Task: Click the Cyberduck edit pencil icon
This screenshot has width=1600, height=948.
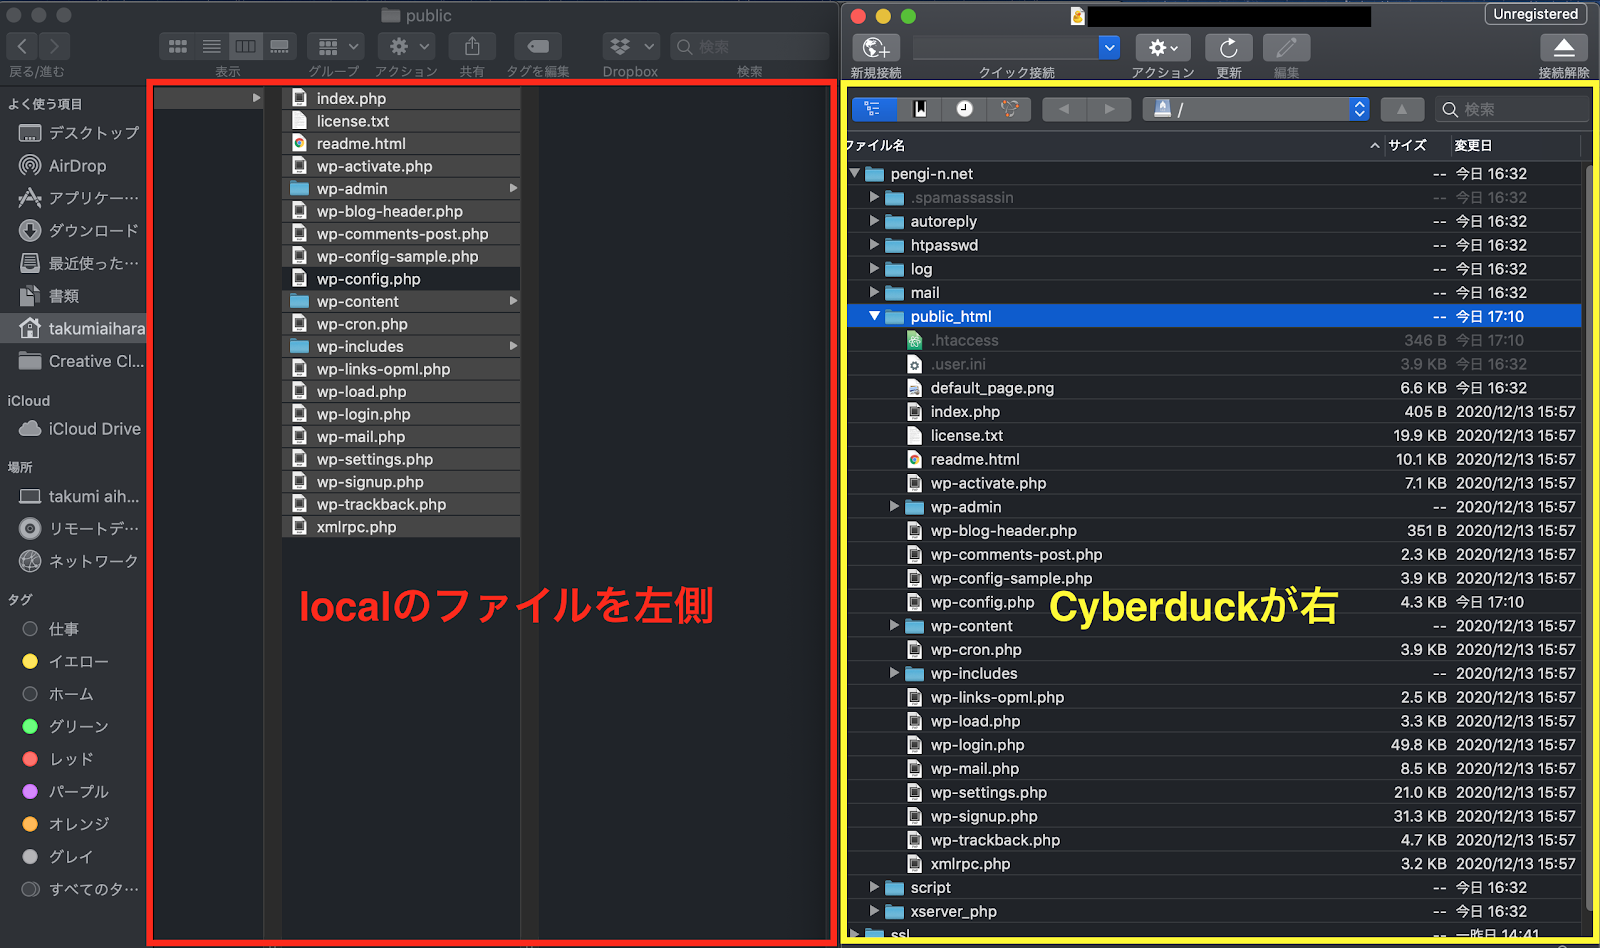Action: 1287,48
